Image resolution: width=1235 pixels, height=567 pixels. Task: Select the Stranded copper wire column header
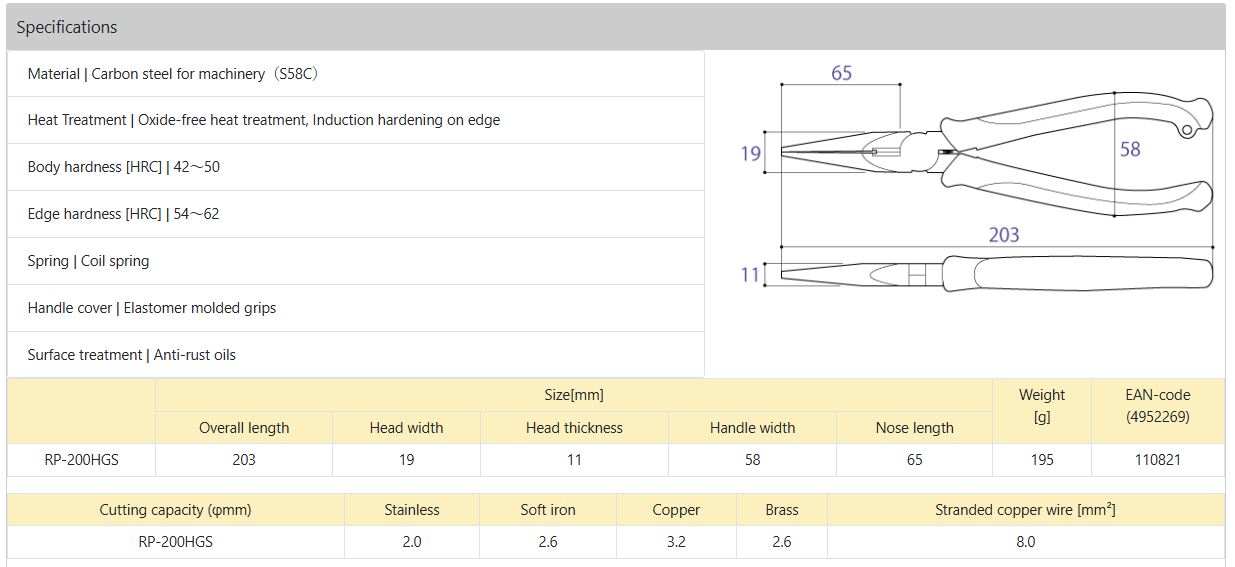(x=1025, y=510)
